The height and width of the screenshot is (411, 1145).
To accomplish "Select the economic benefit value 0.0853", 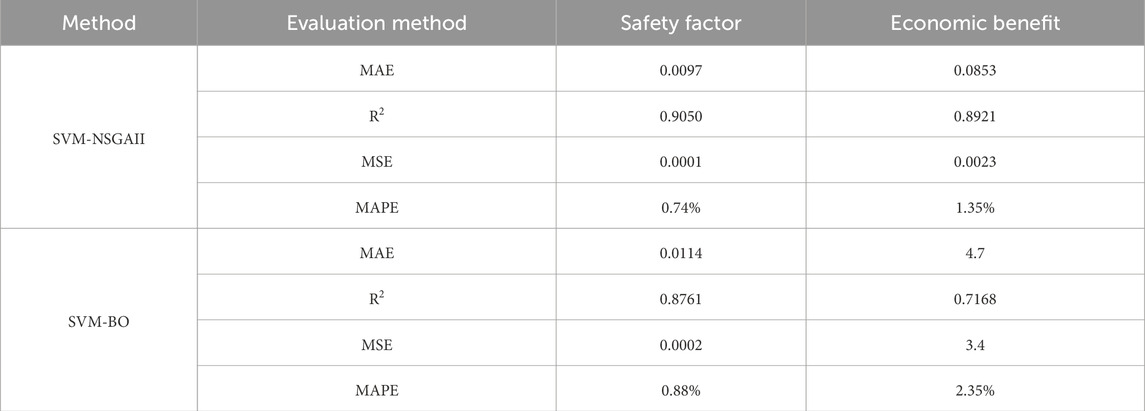I will point(975,72).
